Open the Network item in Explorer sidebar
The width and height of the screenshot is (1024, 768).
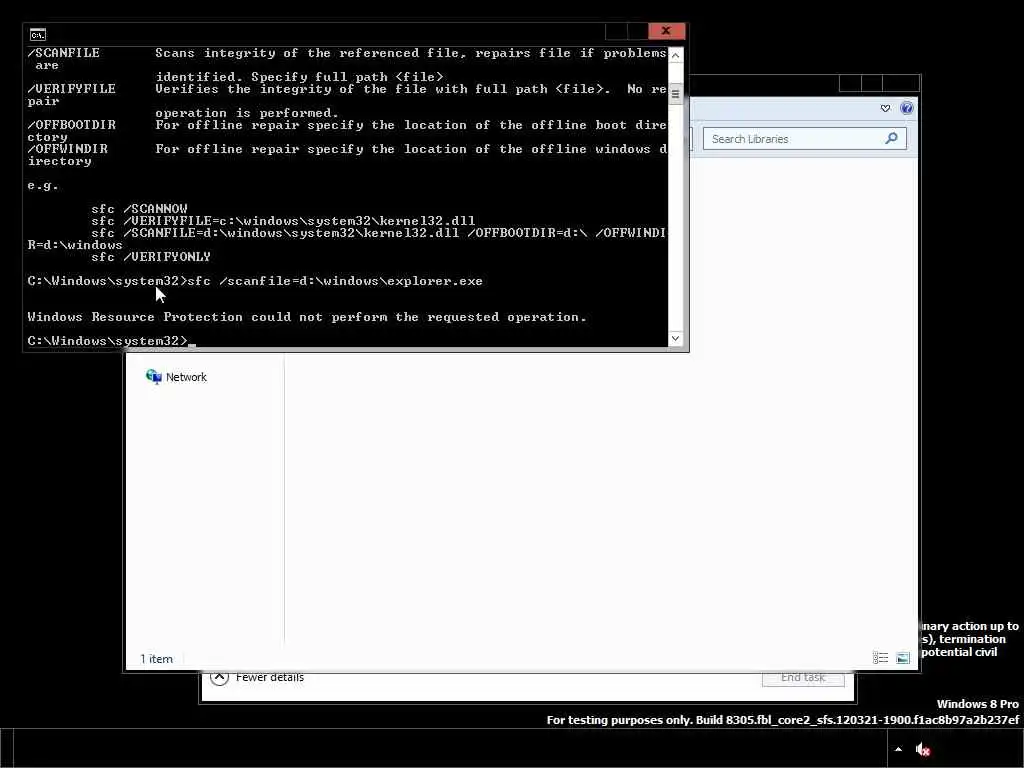coord(176,377)
